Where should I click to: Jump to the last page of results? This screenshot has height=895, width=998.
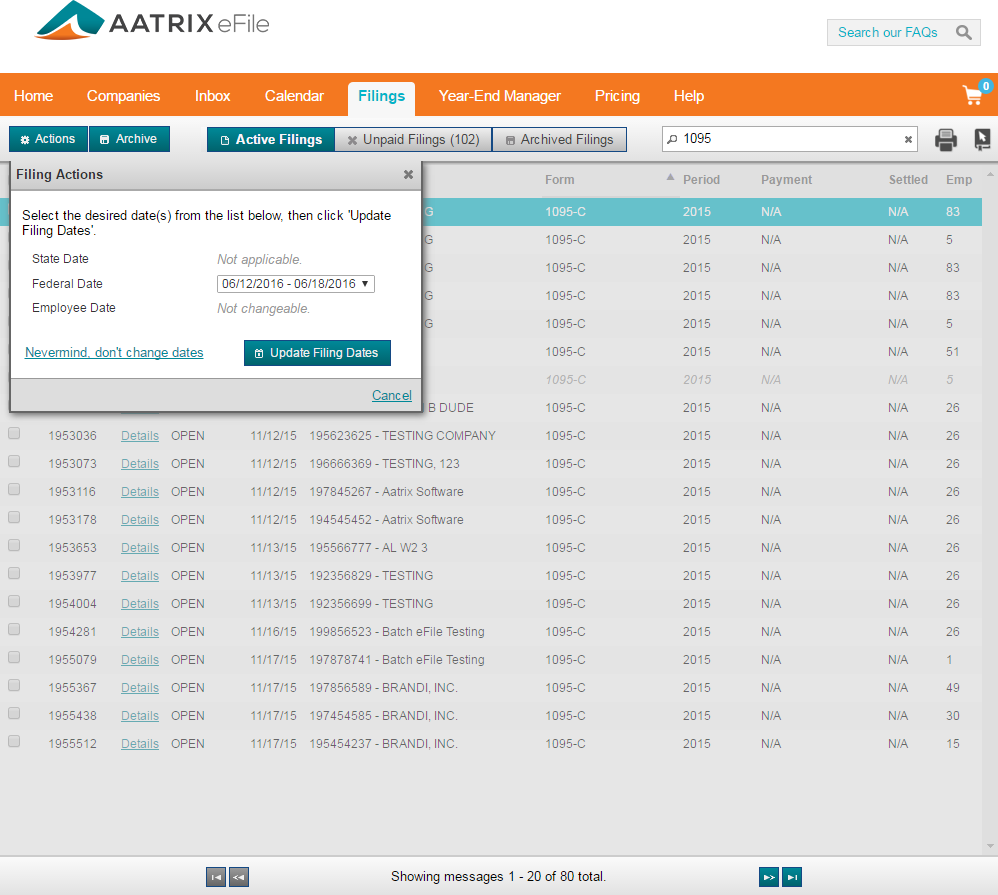[x=792, y=877]
